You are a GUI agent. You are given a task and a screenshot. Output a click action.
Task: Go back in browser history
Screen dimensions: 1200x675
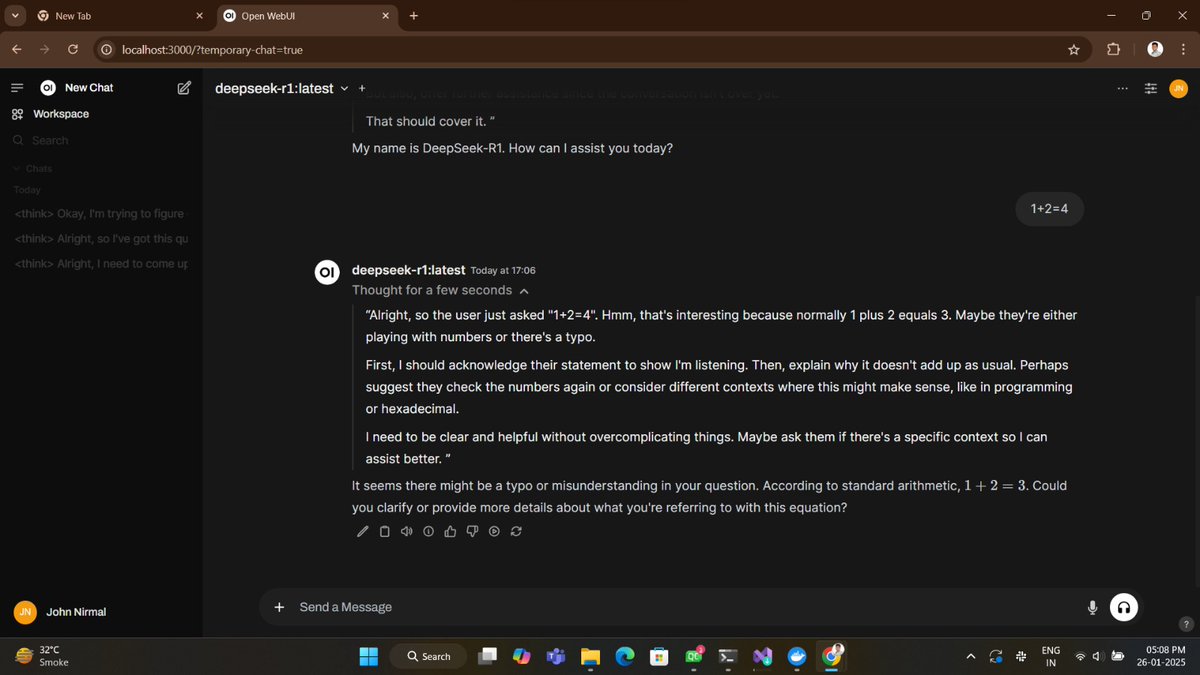tap(17, 49)
